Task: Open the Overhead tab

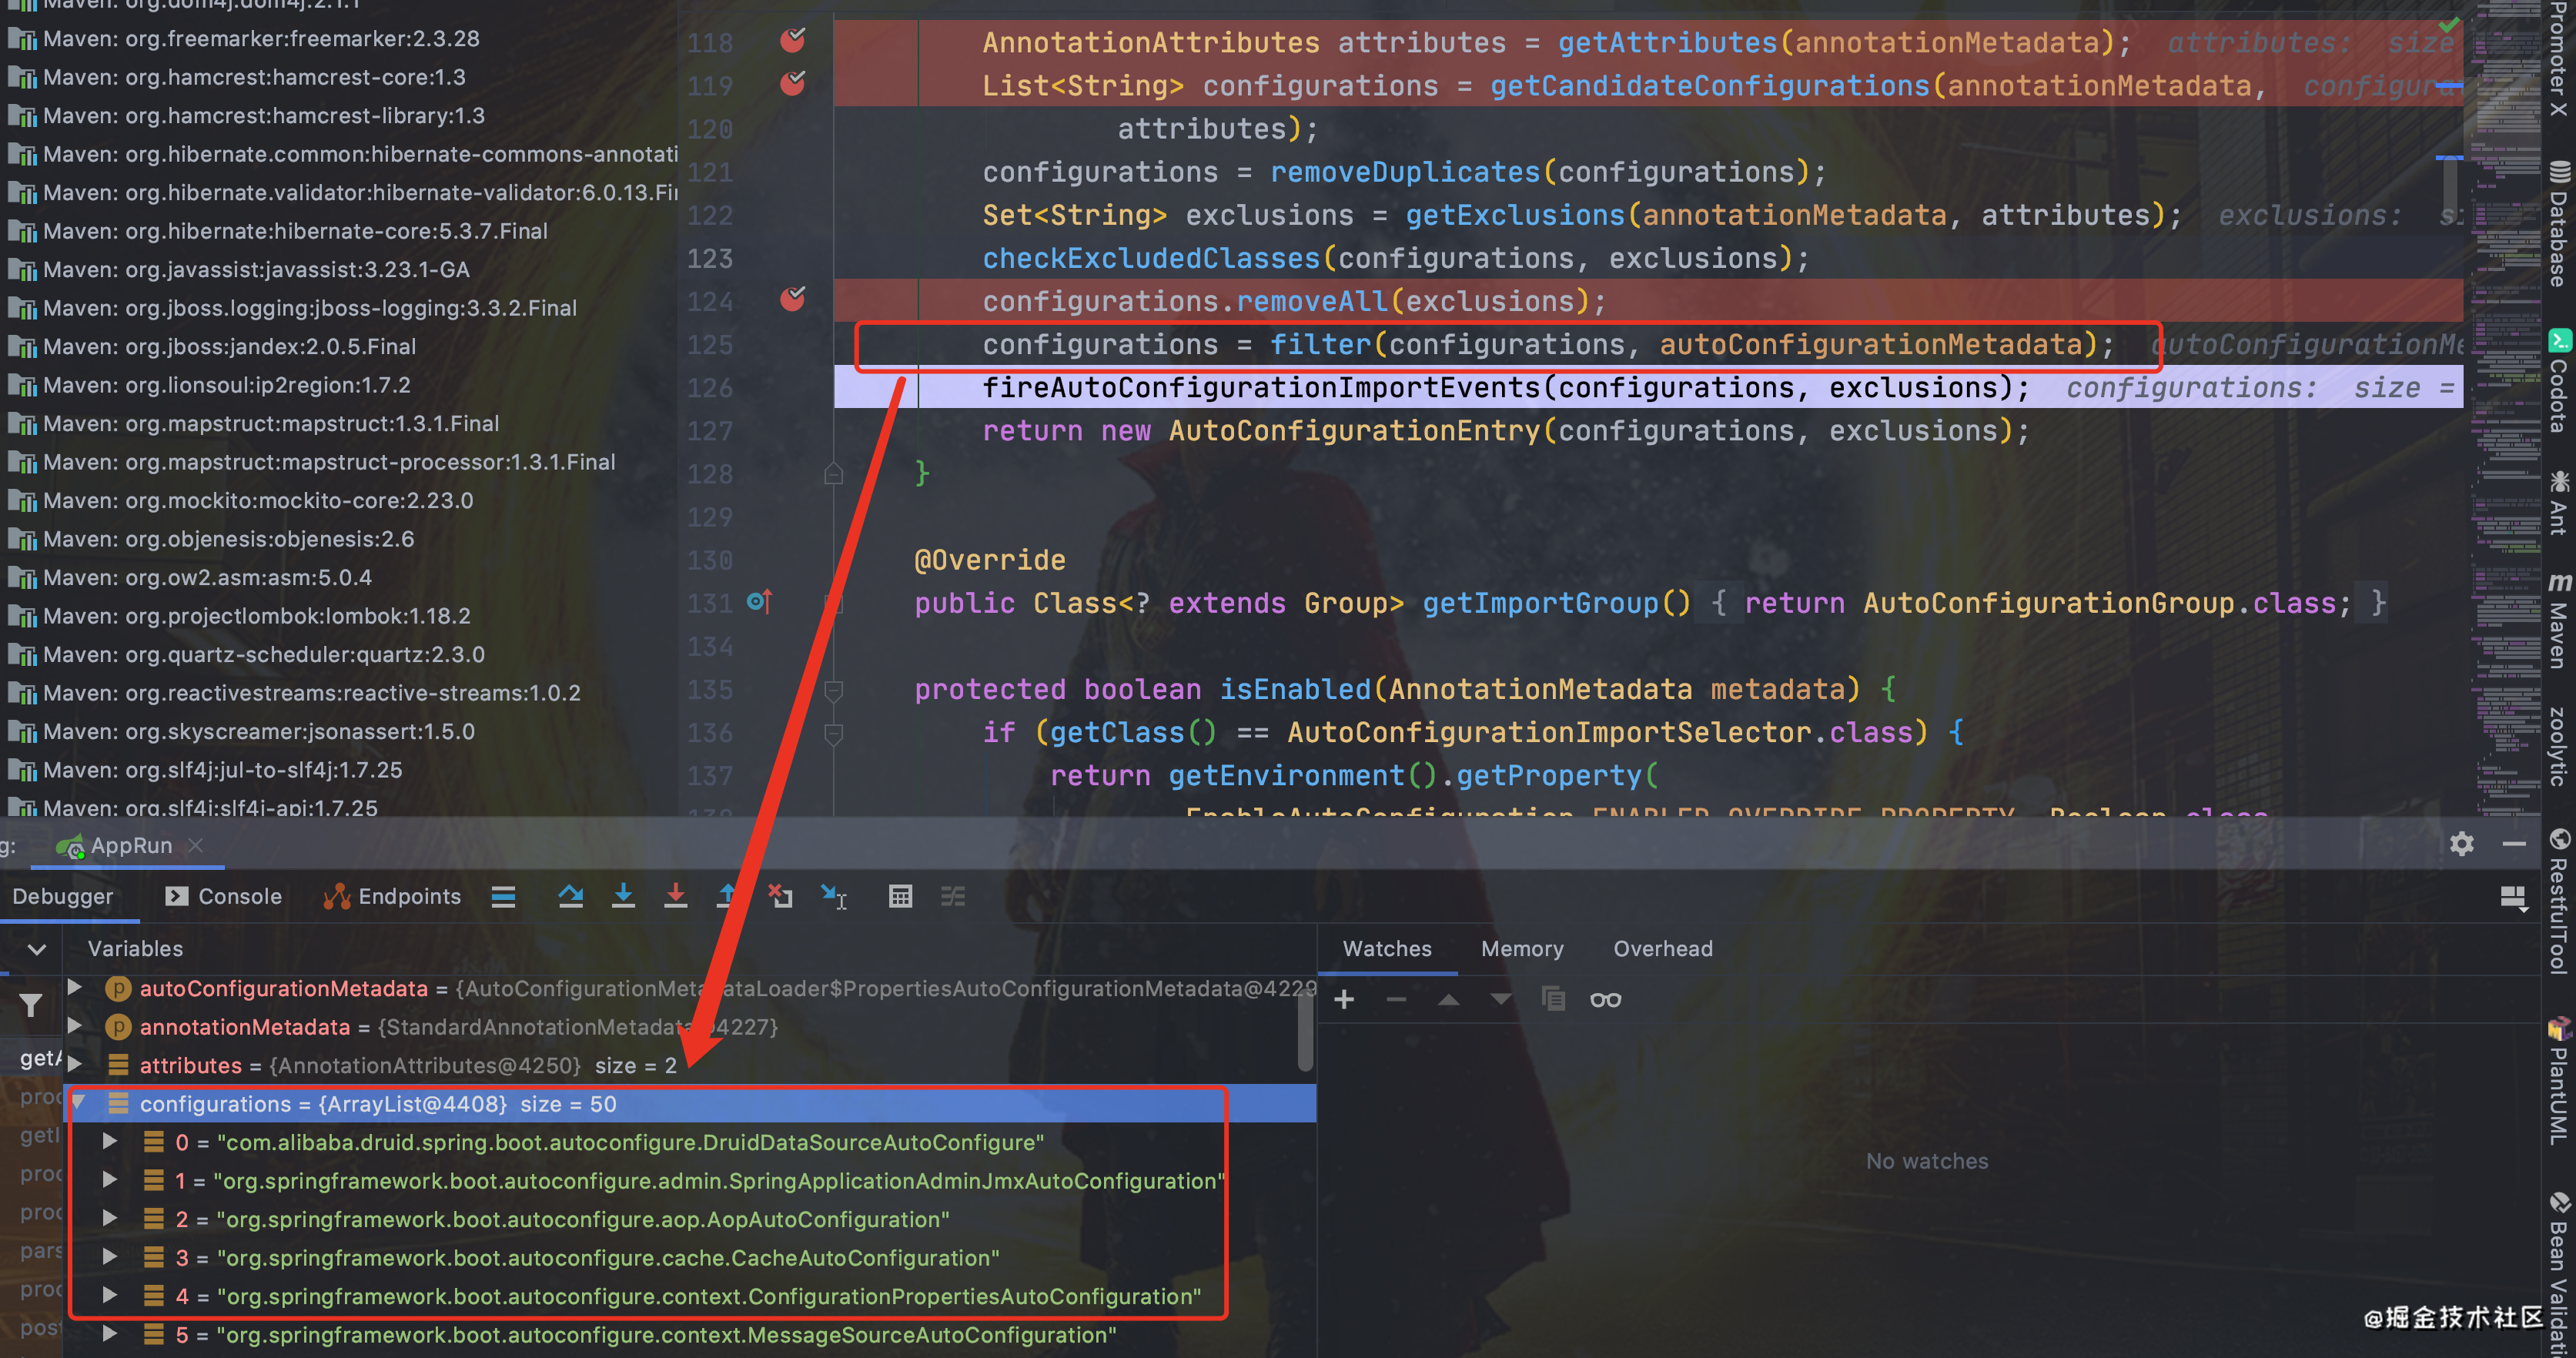Action: tap(1662, 948)
